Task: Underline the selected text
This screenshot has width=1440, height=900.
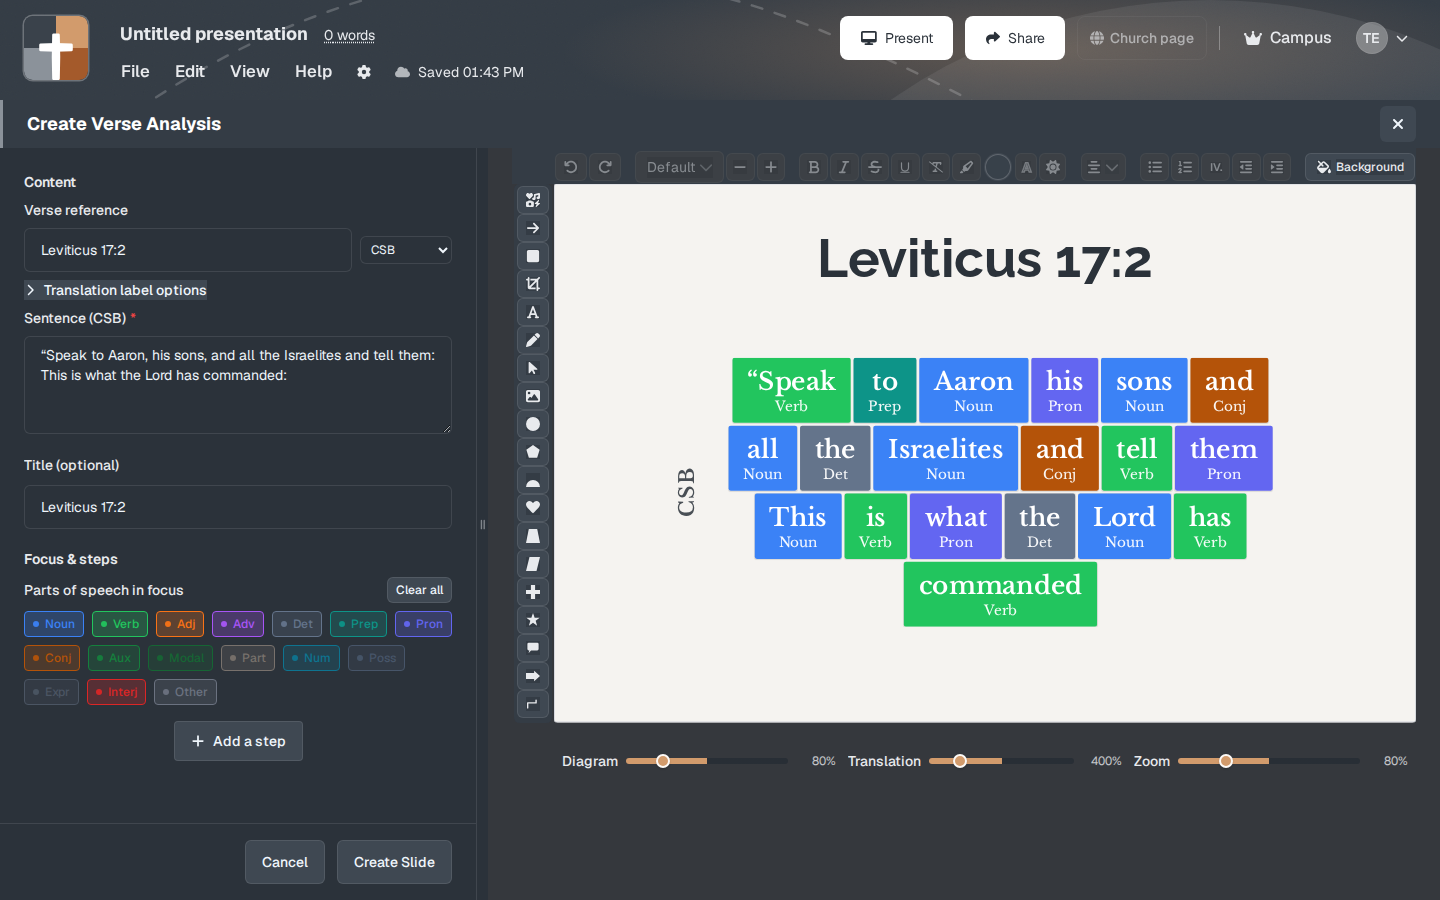Action: tap(905, 167)
